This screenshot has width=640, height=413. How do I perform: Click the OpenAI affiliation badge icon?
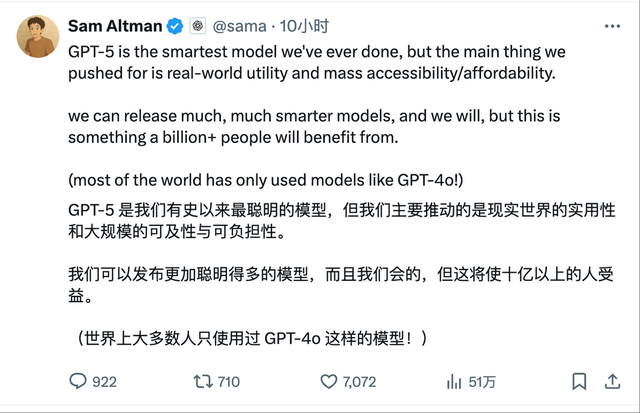tap(194, 25)
